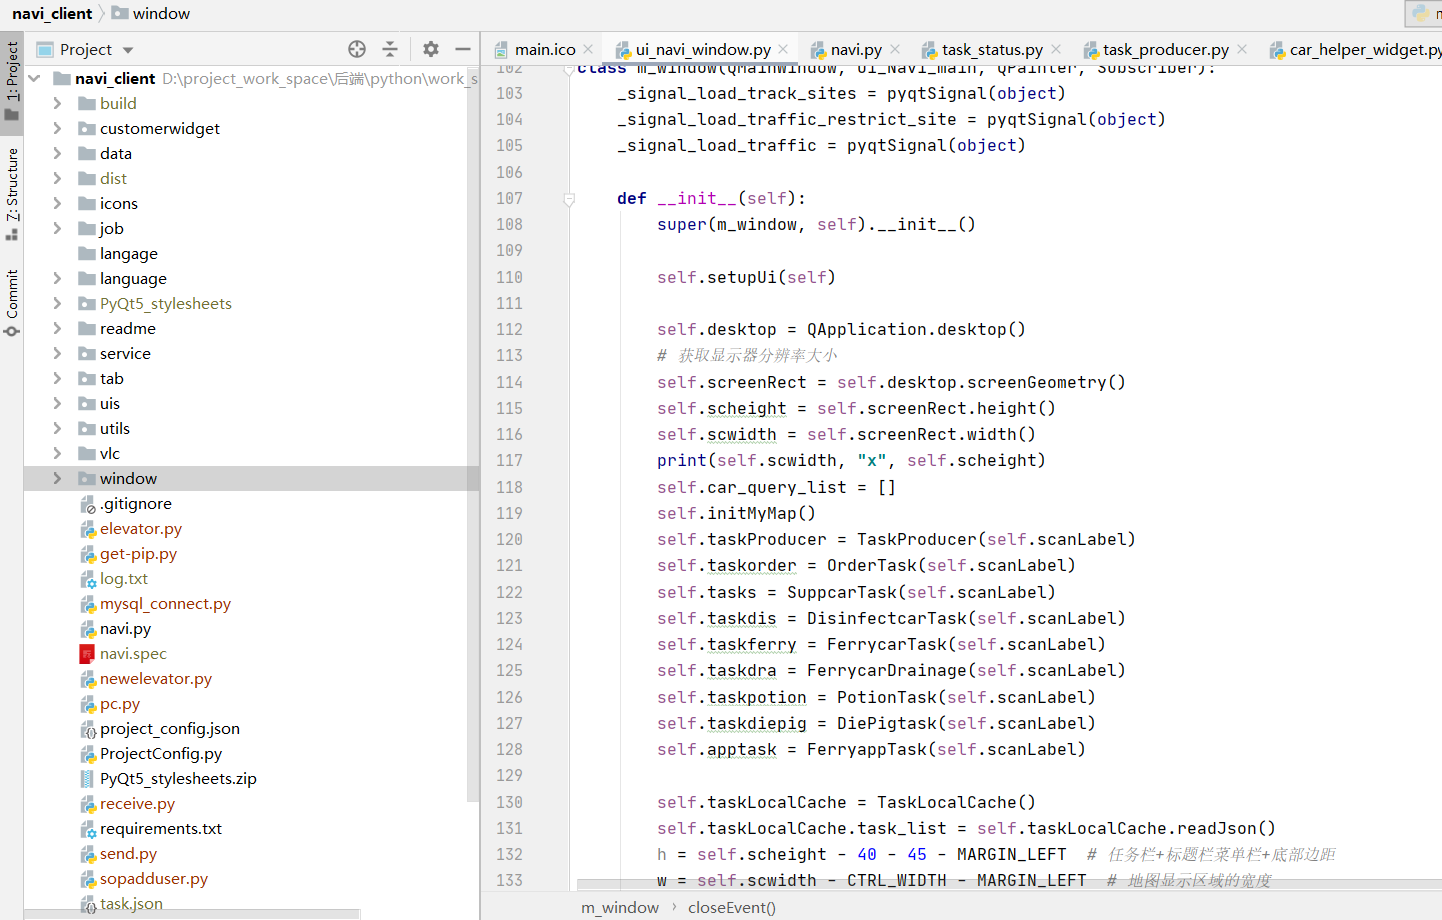Open pc.py file
This screenshot has height=920, width=1442.
[119, 703]
